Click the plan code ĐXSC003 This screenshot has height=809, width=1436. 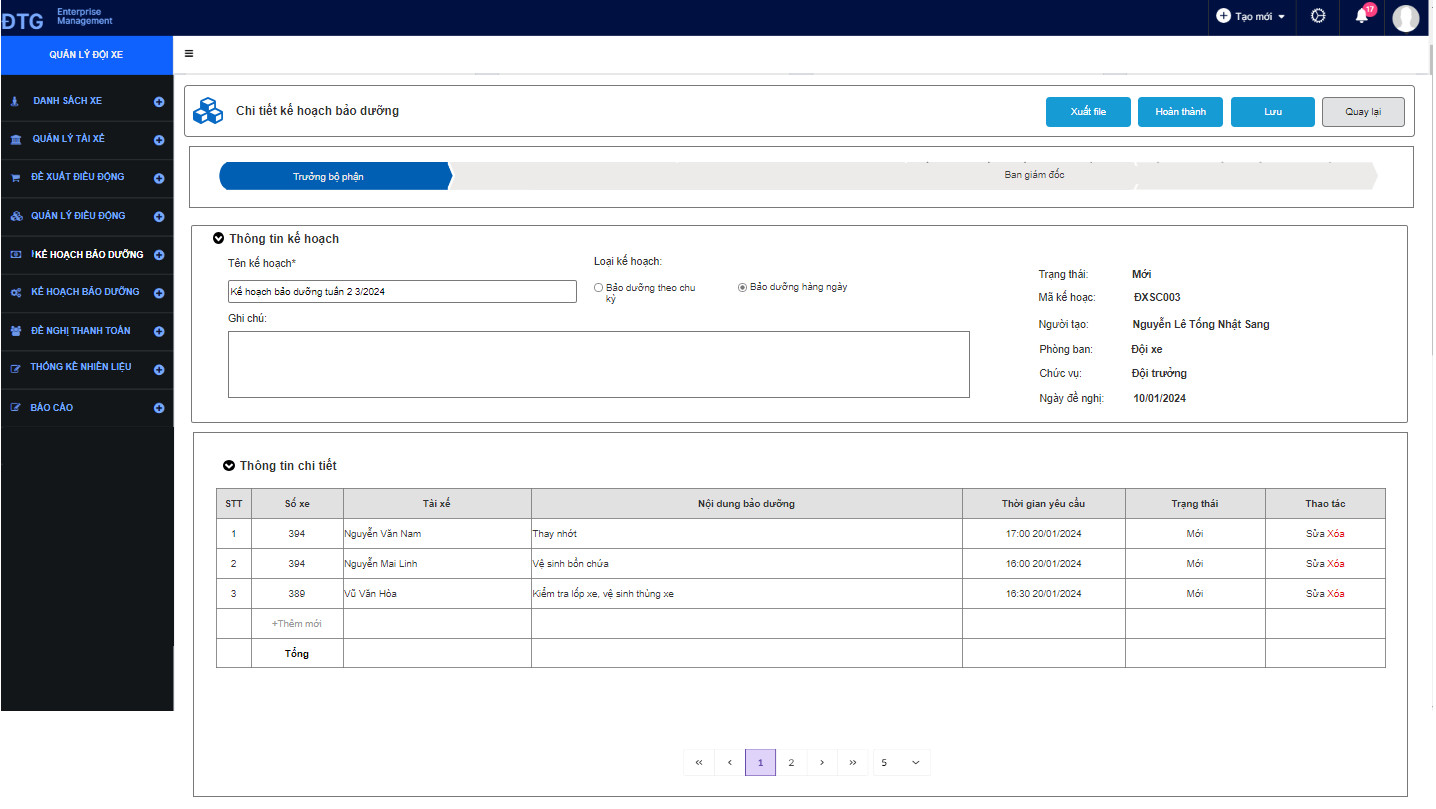tap(1157, 298)
